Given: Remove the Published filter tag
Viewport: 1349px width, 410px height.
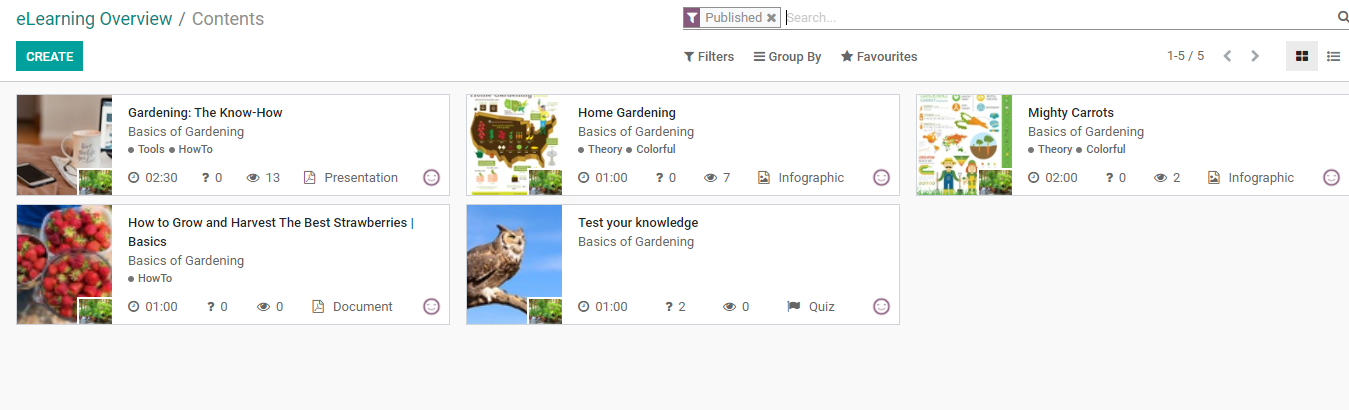Looking at the screenshot, I should coord(771,18).
